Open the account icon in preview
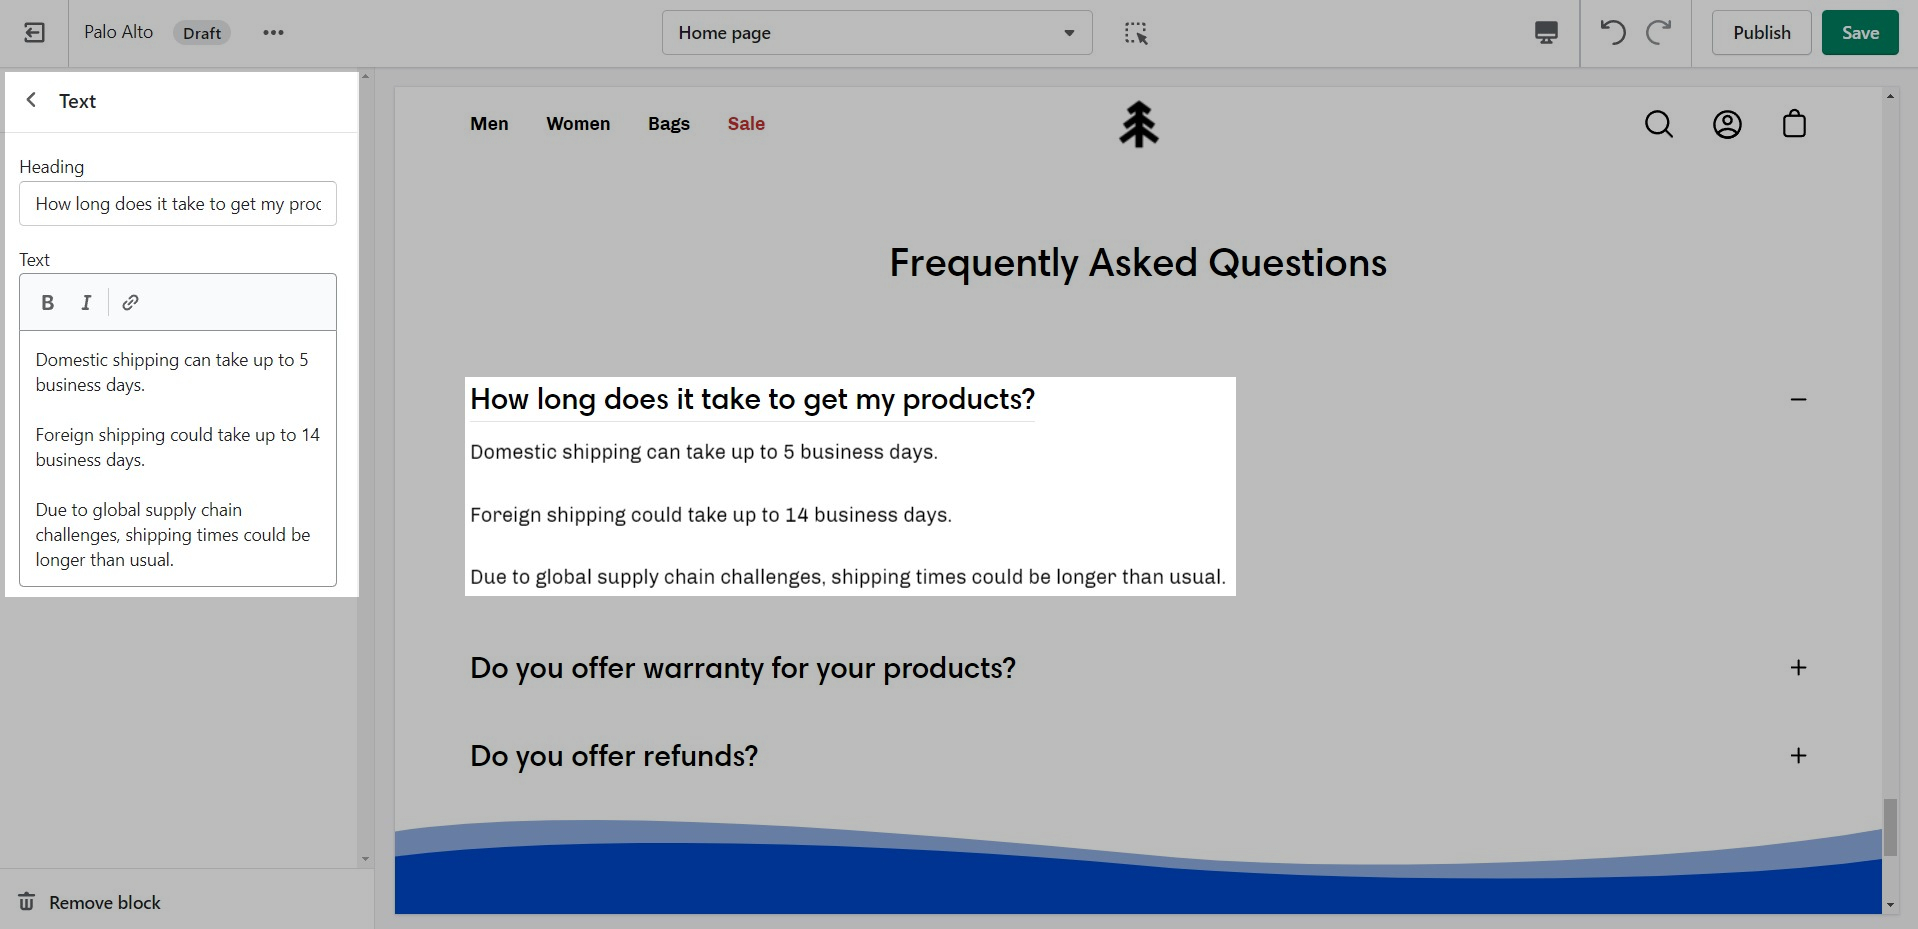1918x929 pixels. 1727,124
